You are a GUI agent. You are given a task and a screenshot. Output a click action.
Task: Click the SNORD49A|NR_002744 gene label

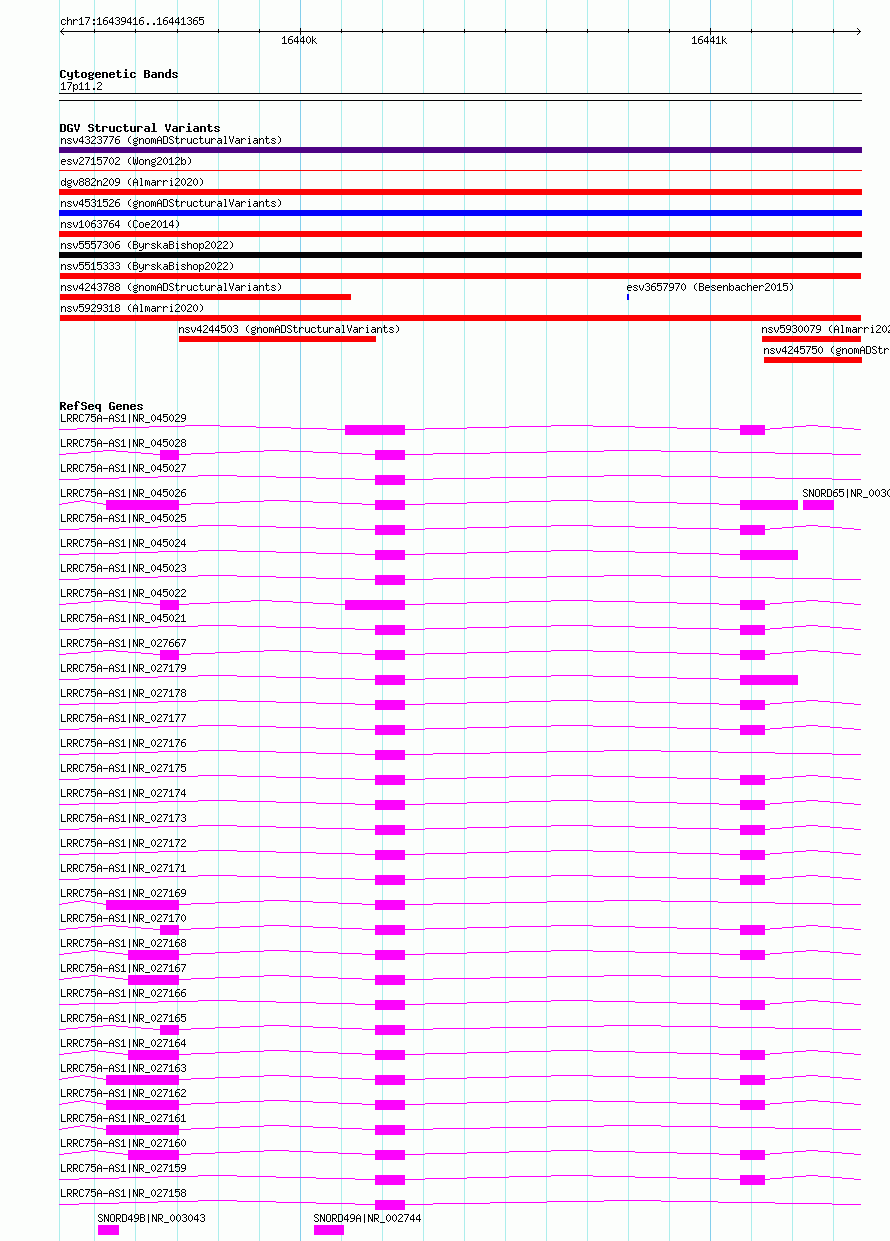[x=368, y=1218]
